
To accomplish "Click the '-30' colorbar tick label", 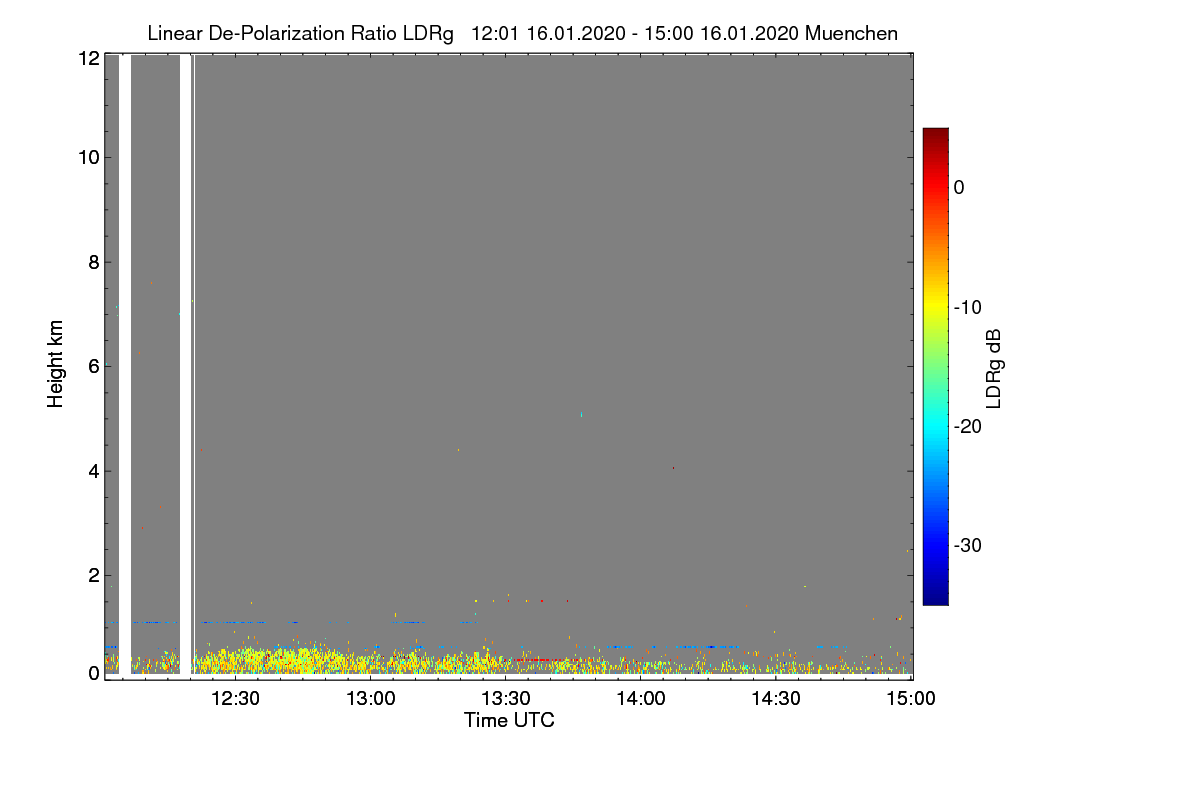I will coord(967,546).
